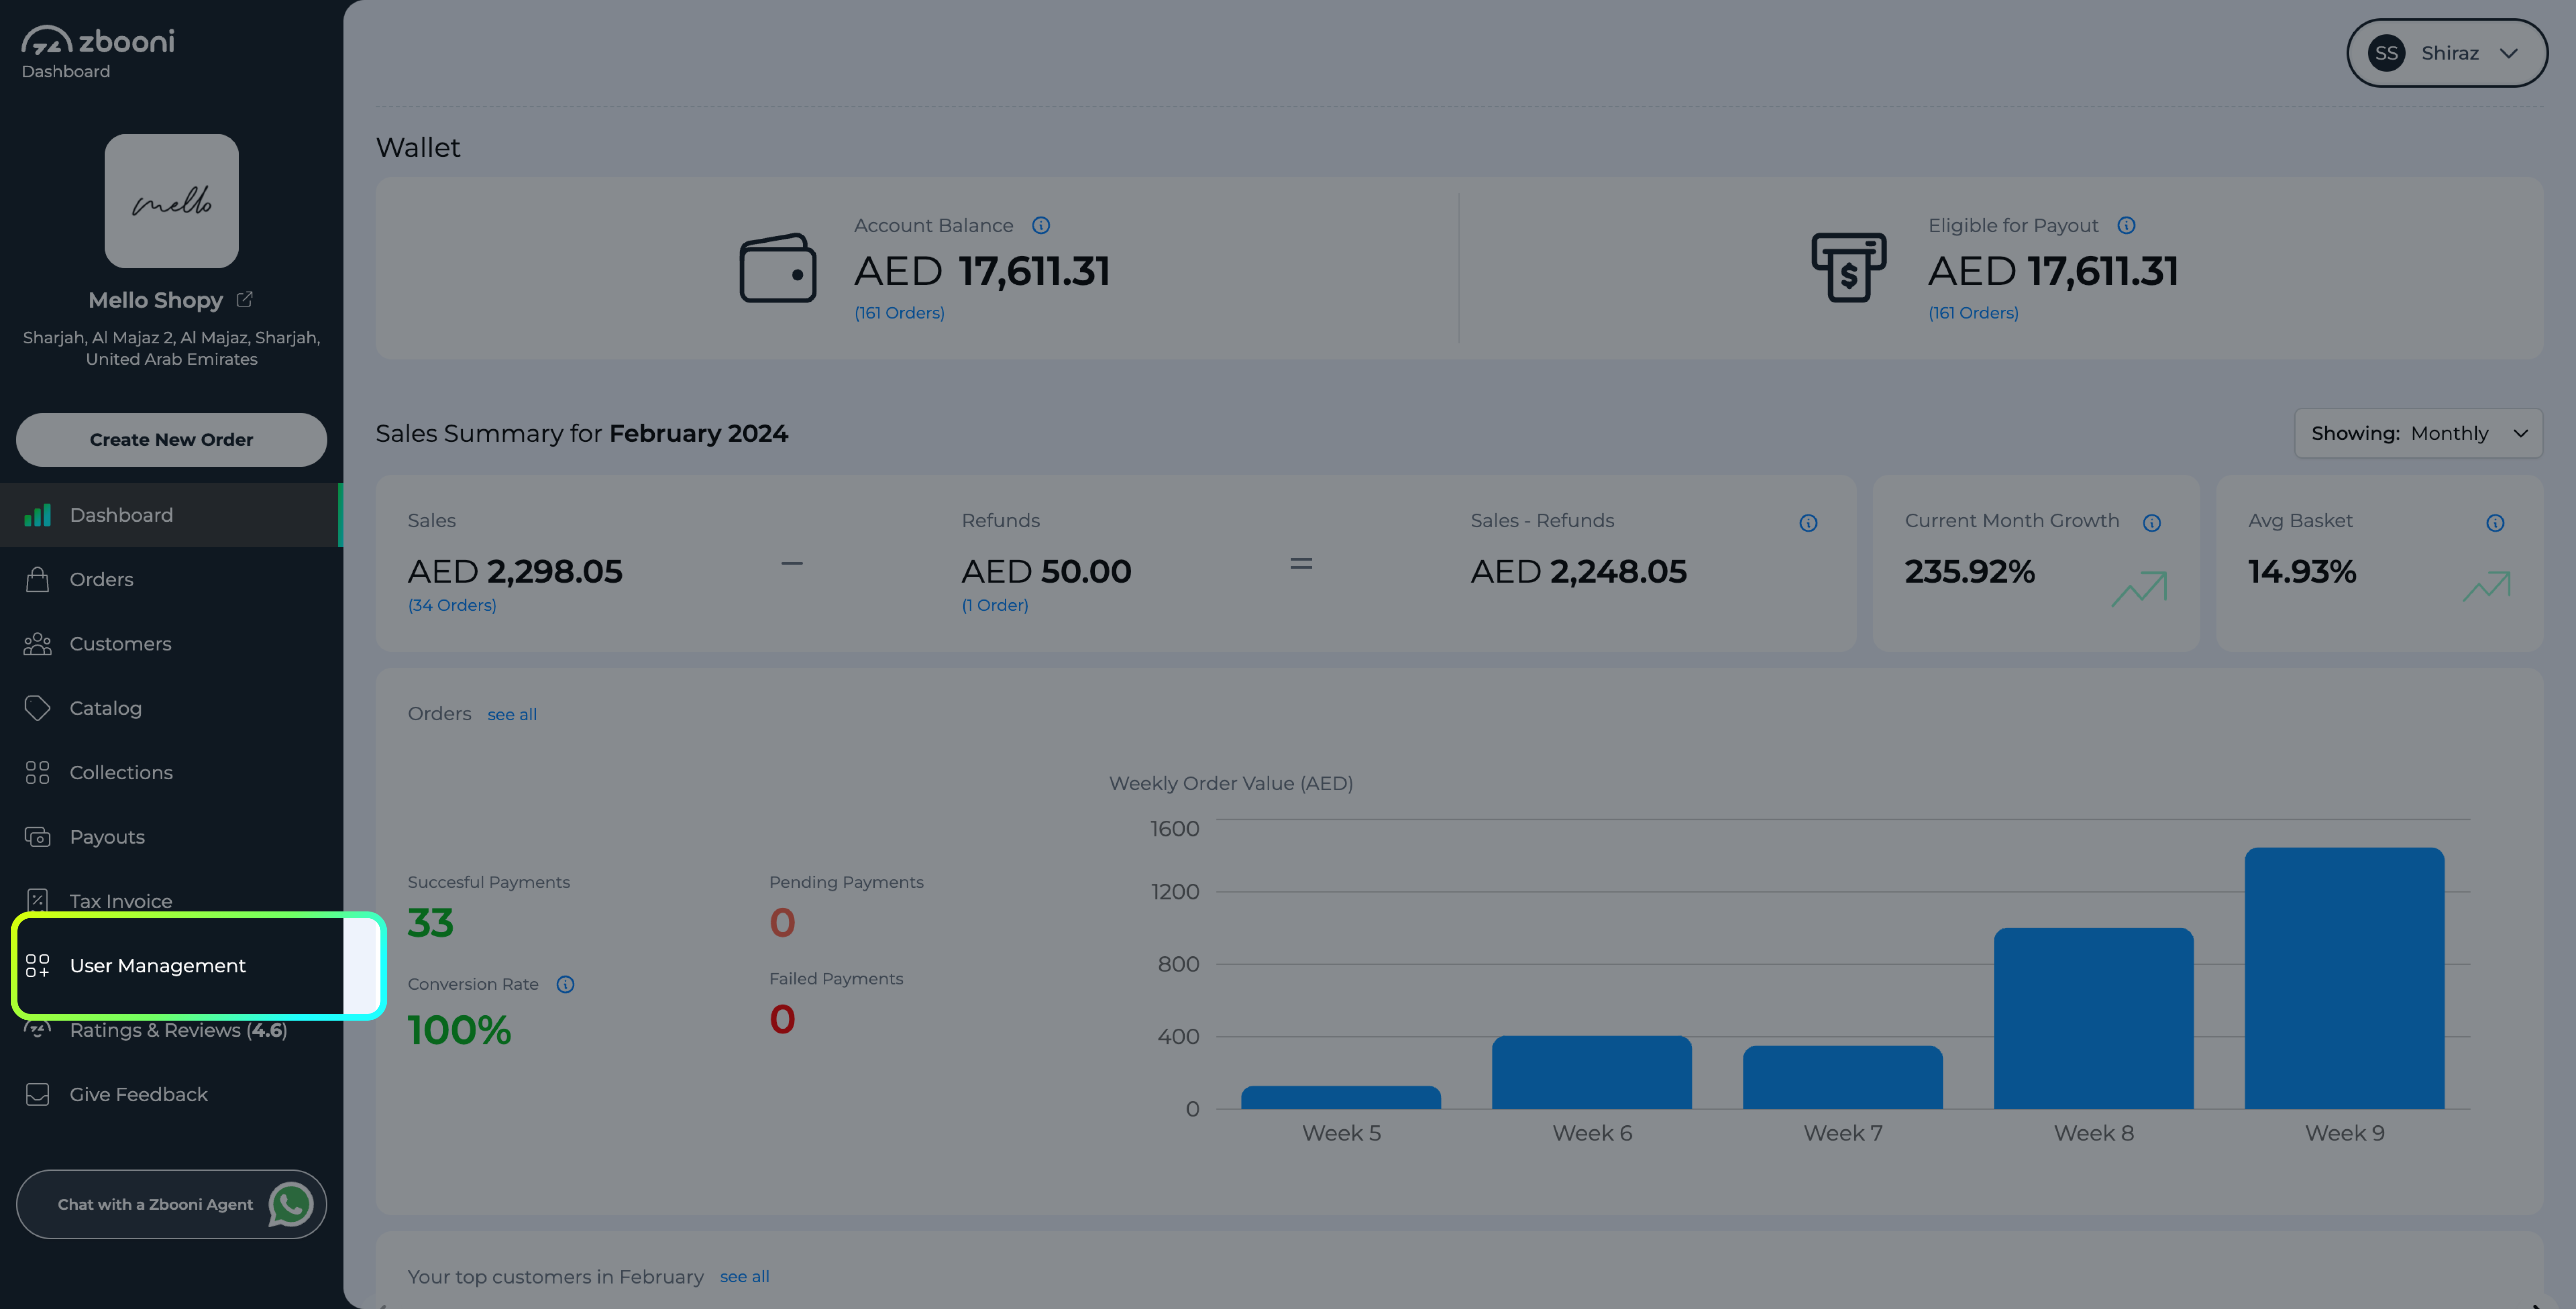Click the Create New Order button

pos(171,439)
